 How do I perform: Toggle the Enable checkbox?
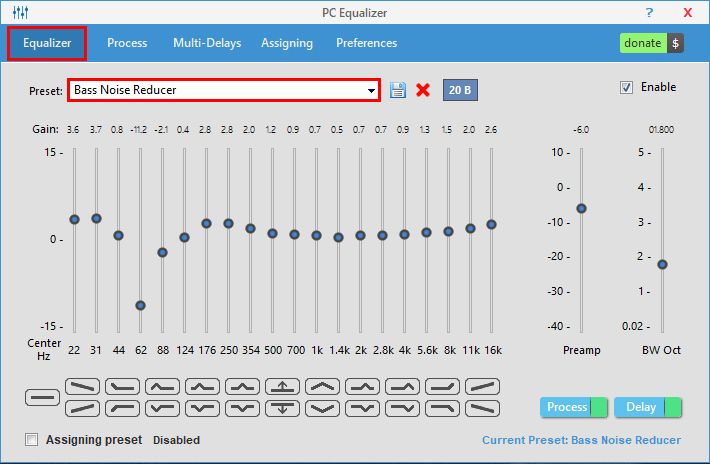(626, 87)
